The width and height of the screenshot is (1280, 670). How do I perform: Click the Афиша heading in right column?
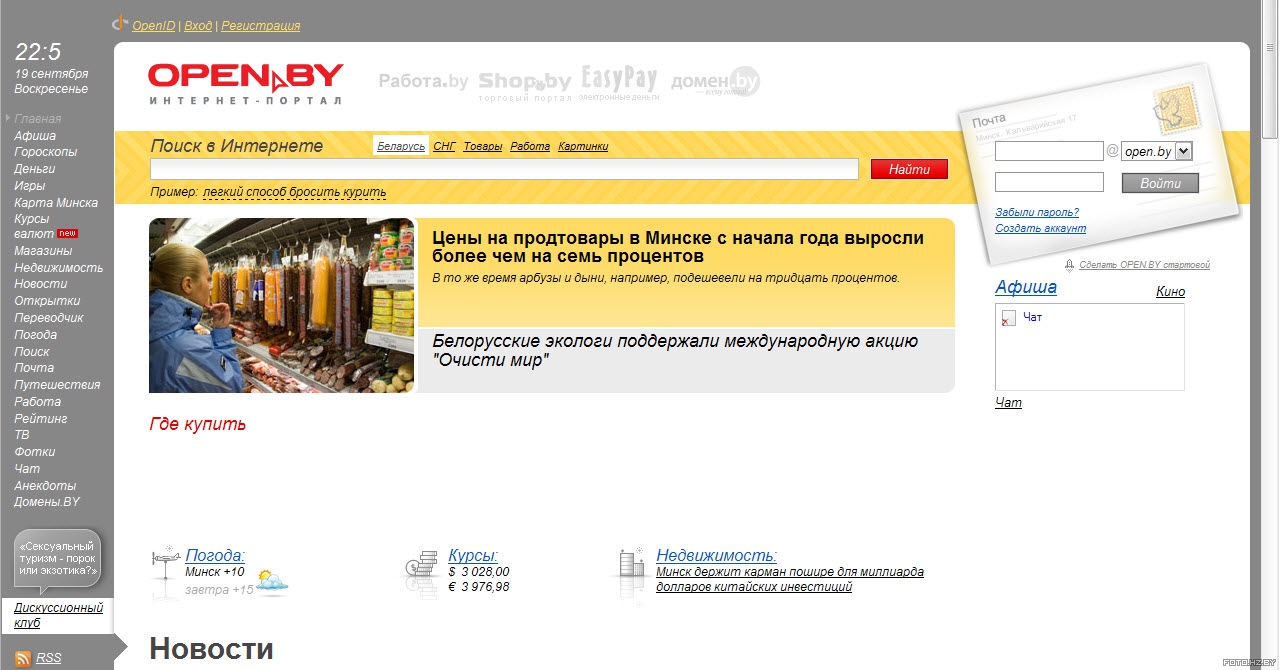(1026, 288)
